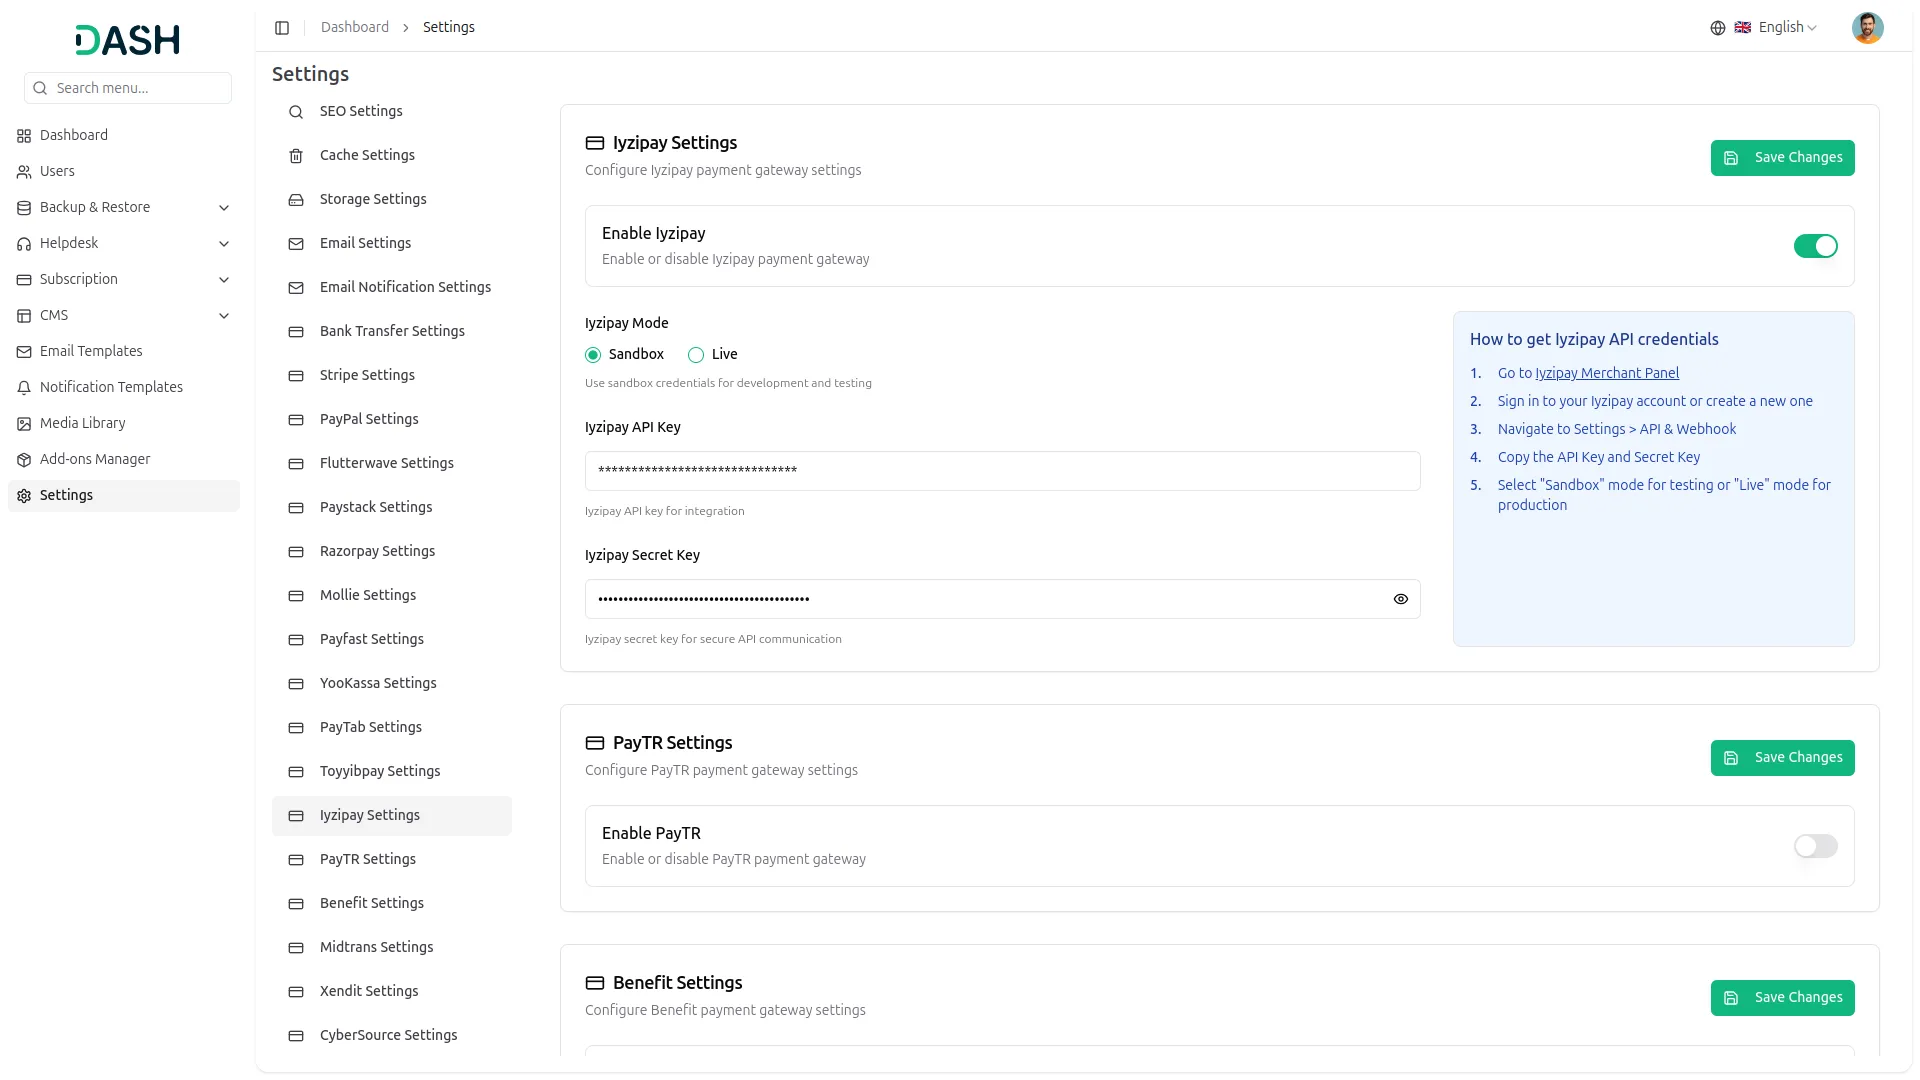Screen dimensions: 1920x1080
Task: Click the Notification Templates bell icon
Action: coord(24,388)
